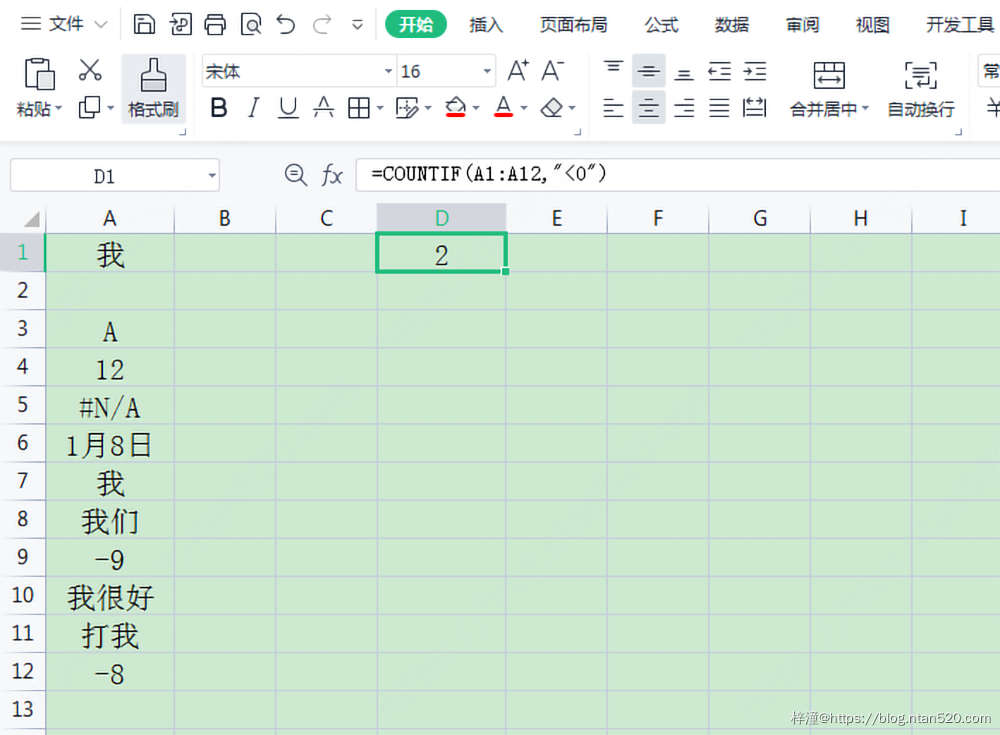Toggle strikethrough text icon
This screenshot has width=1000, height=735.
coord(323,107)
